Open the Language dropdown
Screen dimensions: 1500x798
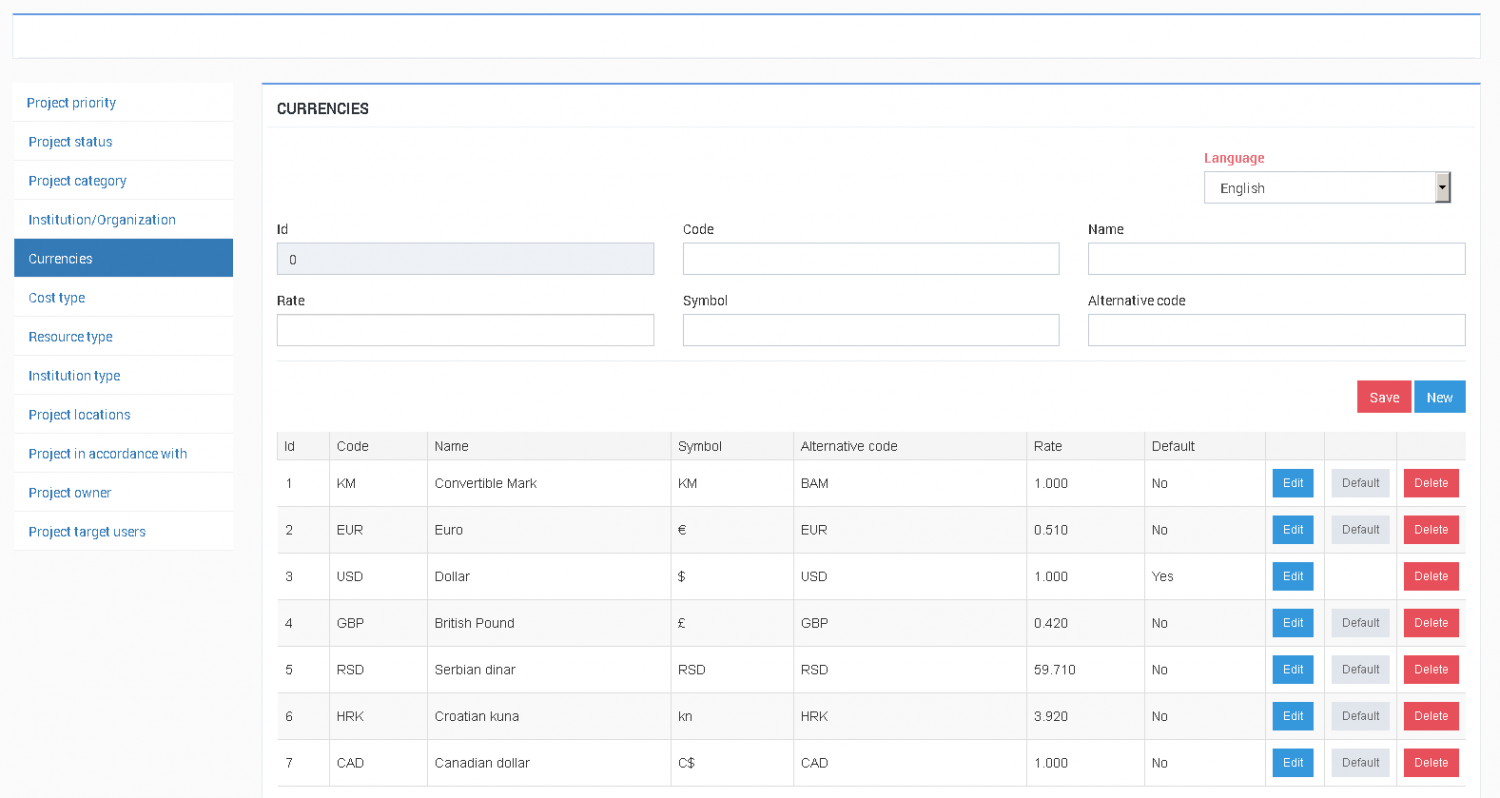coord(1441,187)
